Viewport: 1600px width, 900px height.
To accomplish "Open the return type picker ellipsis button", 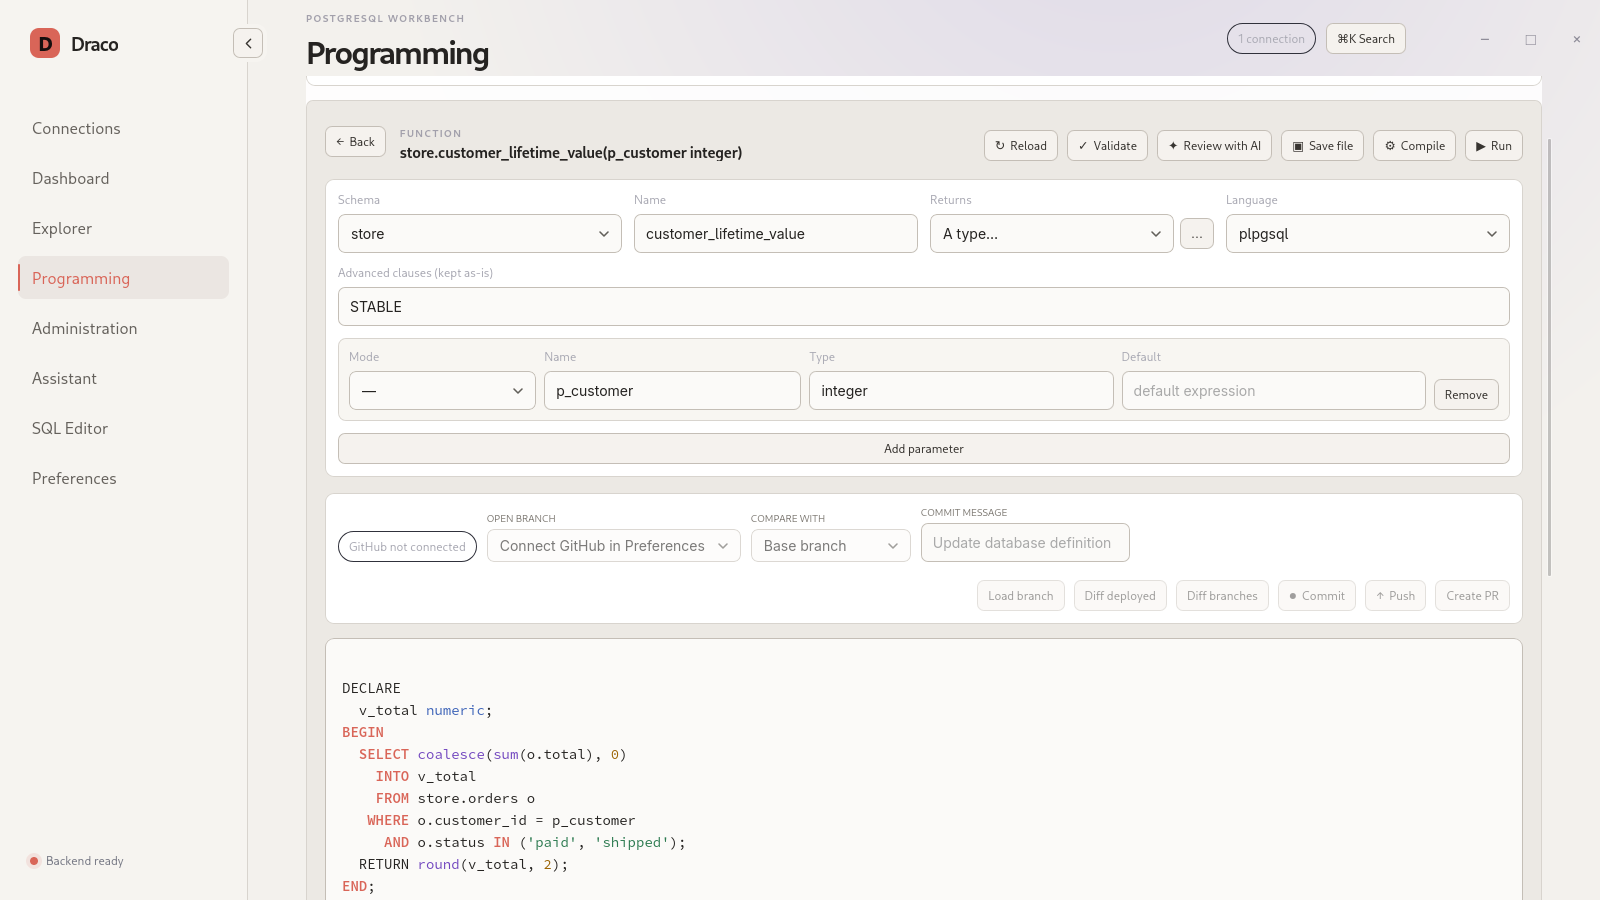I will [x=1197, y=234].
